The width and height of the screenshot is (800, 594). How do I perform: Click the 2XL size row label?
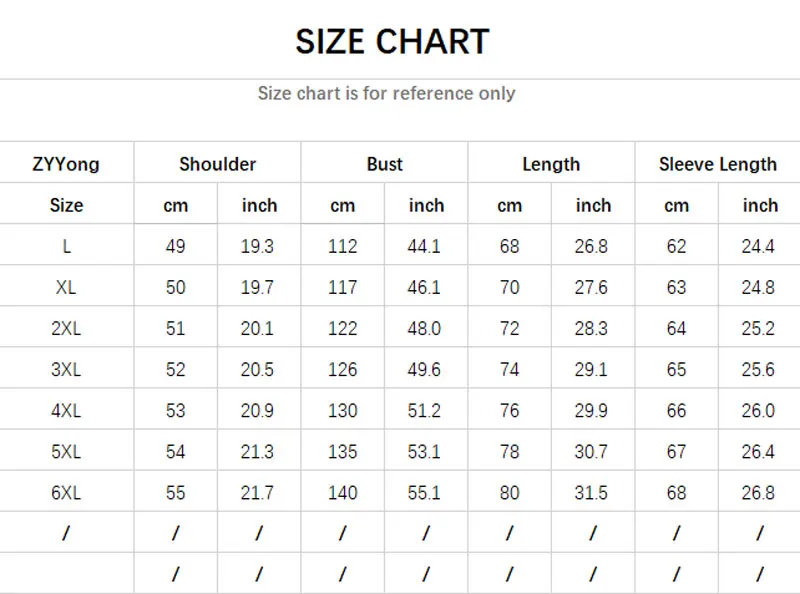pyautogui.click(x=66, y=328)
